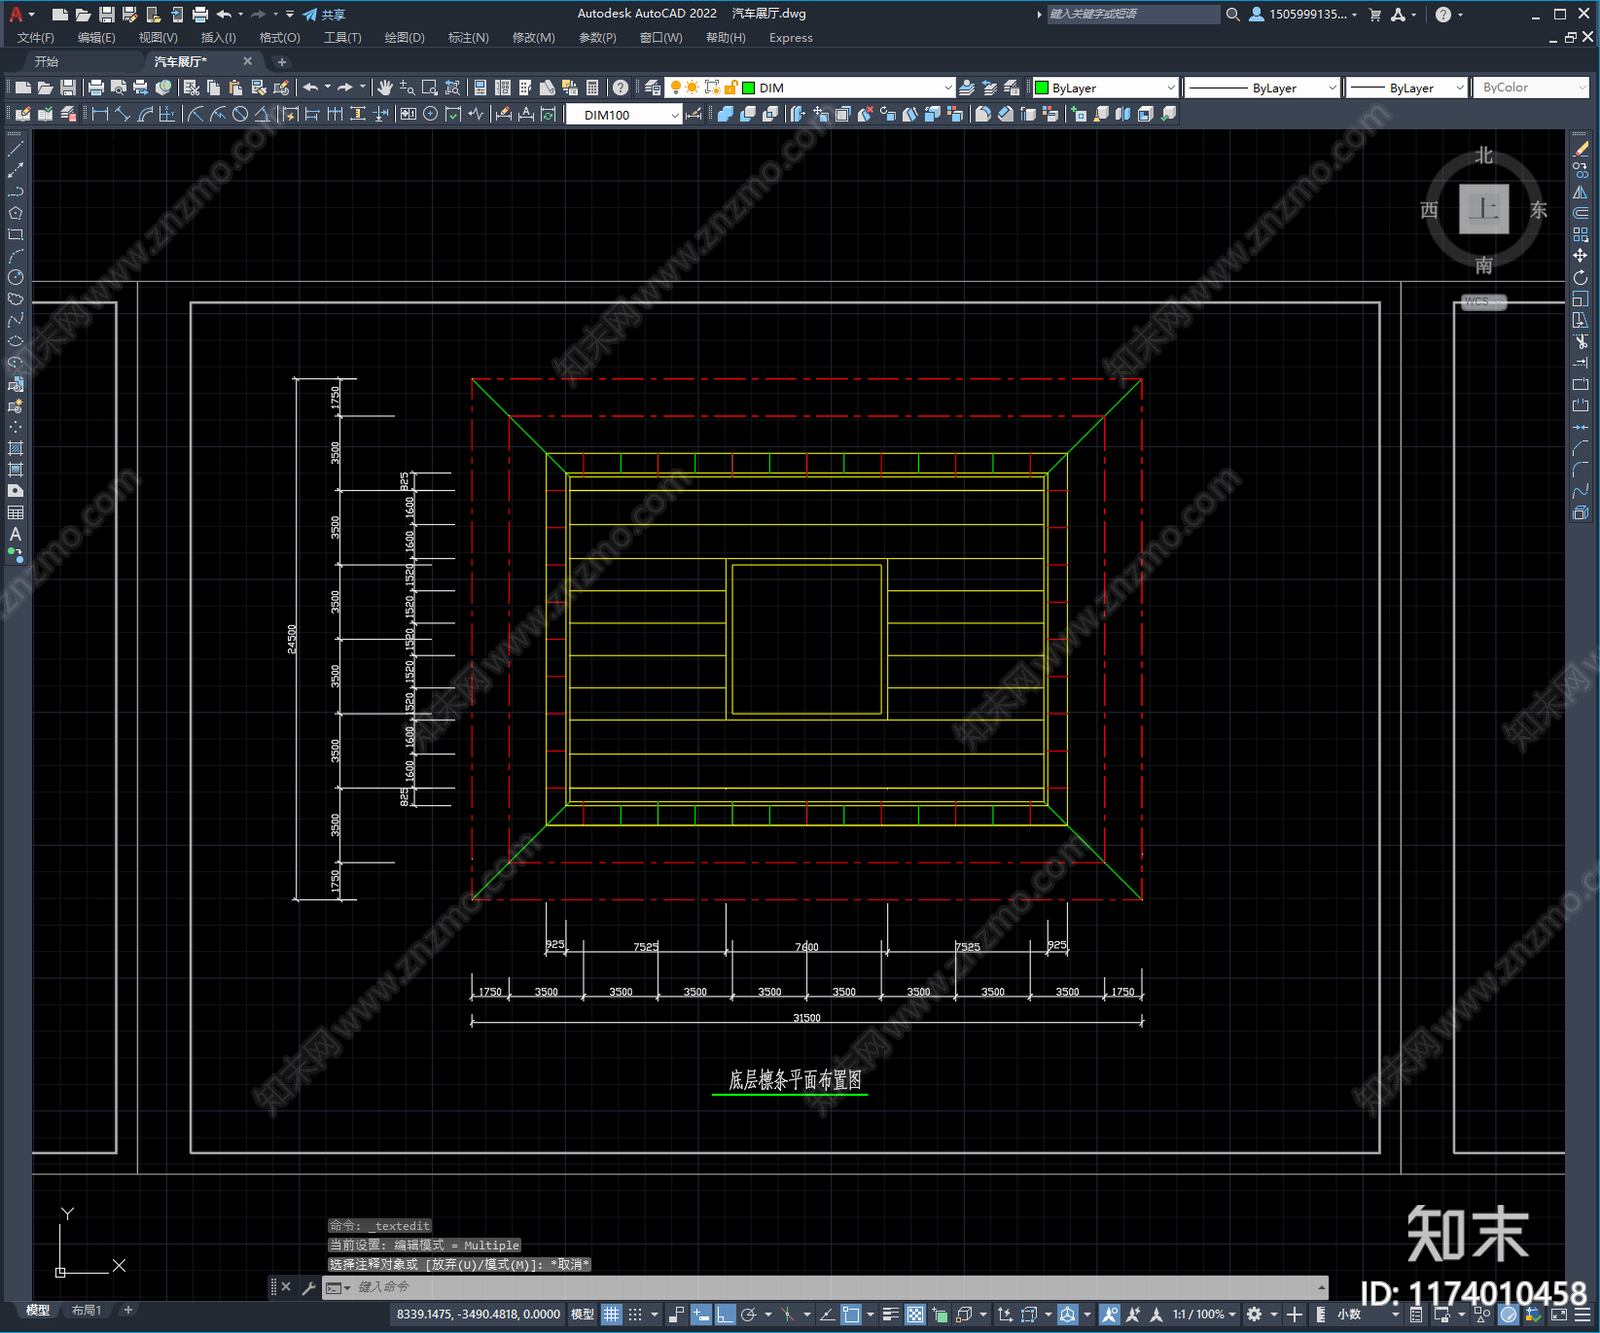Open the Express menu
This screenshot has height=1333, width=1600.
791,38
